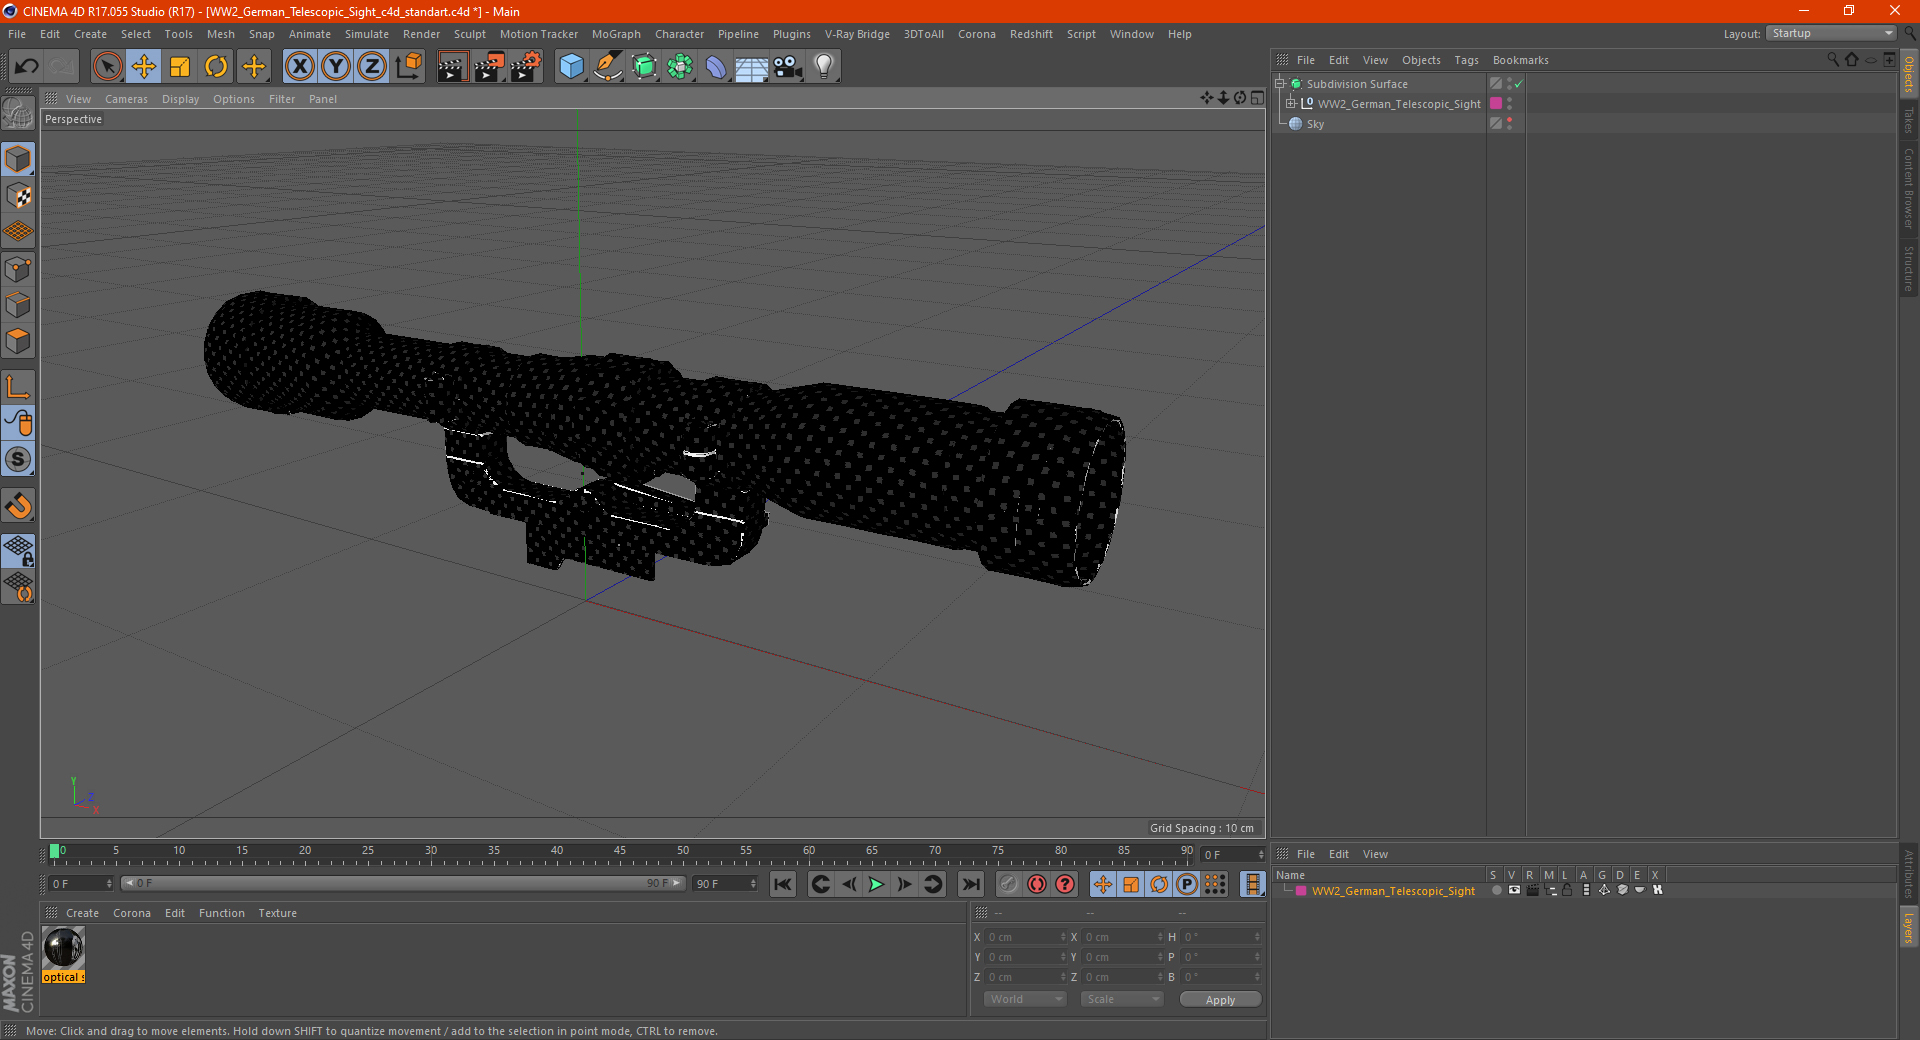Activate the Scale tool
The image size is (1920, 1040).
[x=180, y=67]
